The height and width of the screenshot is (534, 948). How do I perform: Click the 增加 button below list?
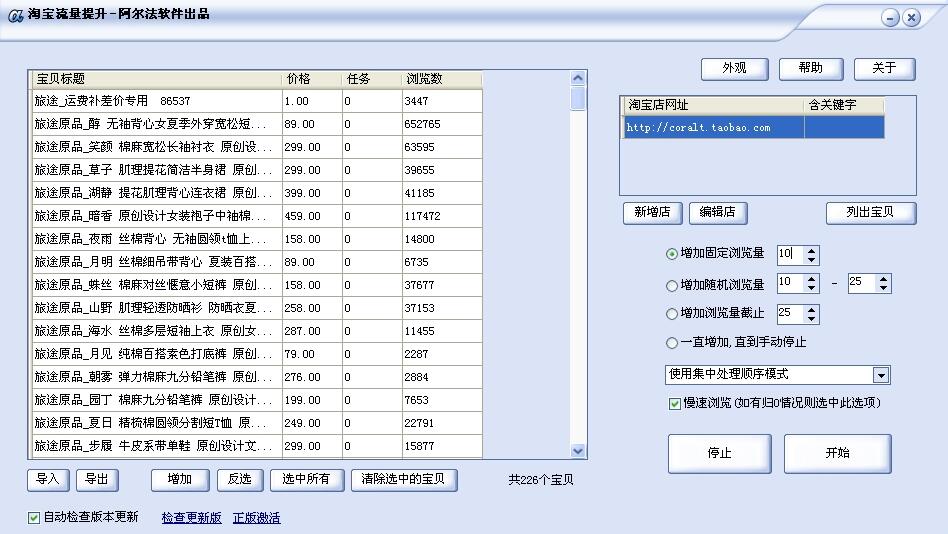click(180, 480)
